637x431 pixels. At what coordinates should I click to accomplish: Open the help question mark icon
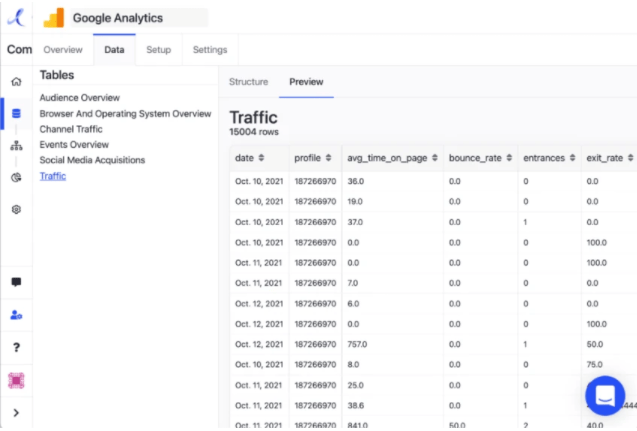coord(16,348)
